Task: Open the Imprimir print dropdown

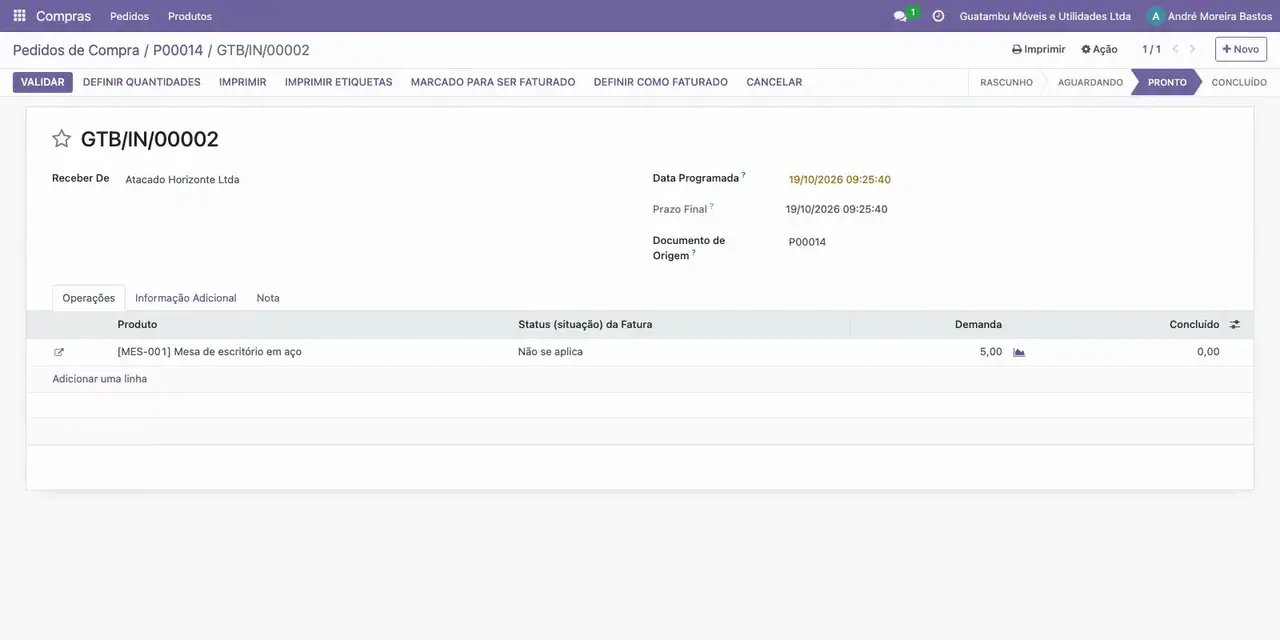Action: pos(1039,49)
